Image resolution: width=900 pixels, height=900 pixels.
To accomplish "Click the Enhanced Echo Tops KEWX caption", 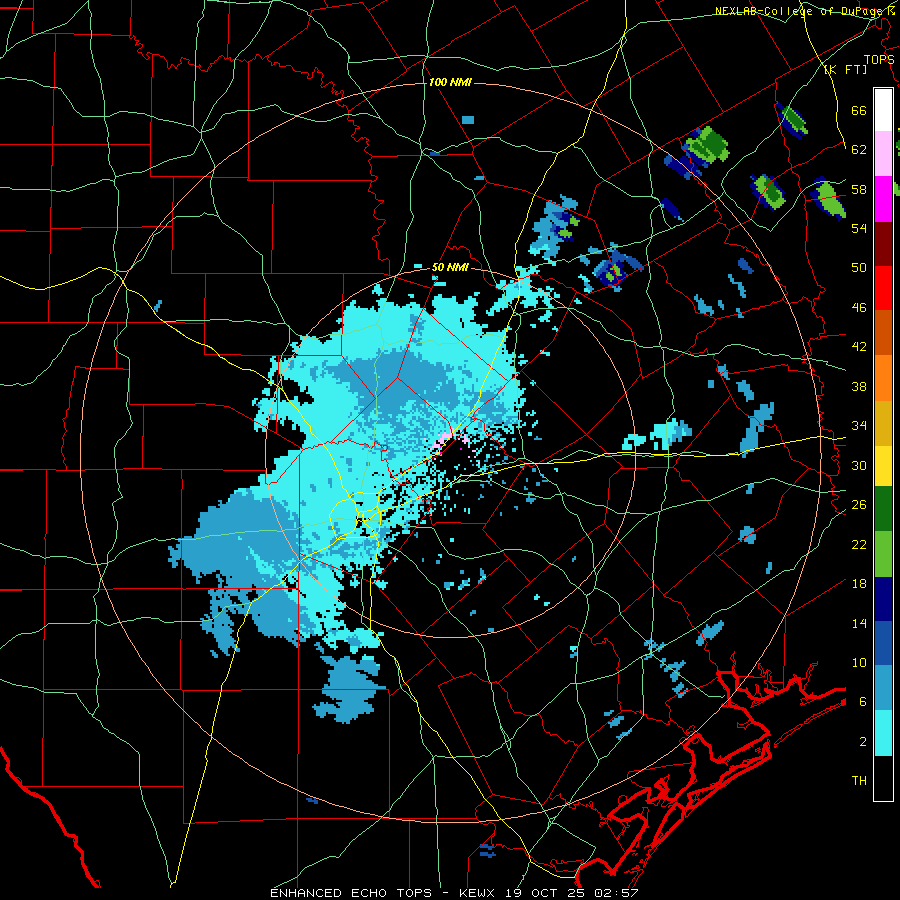I will [454, 893].
